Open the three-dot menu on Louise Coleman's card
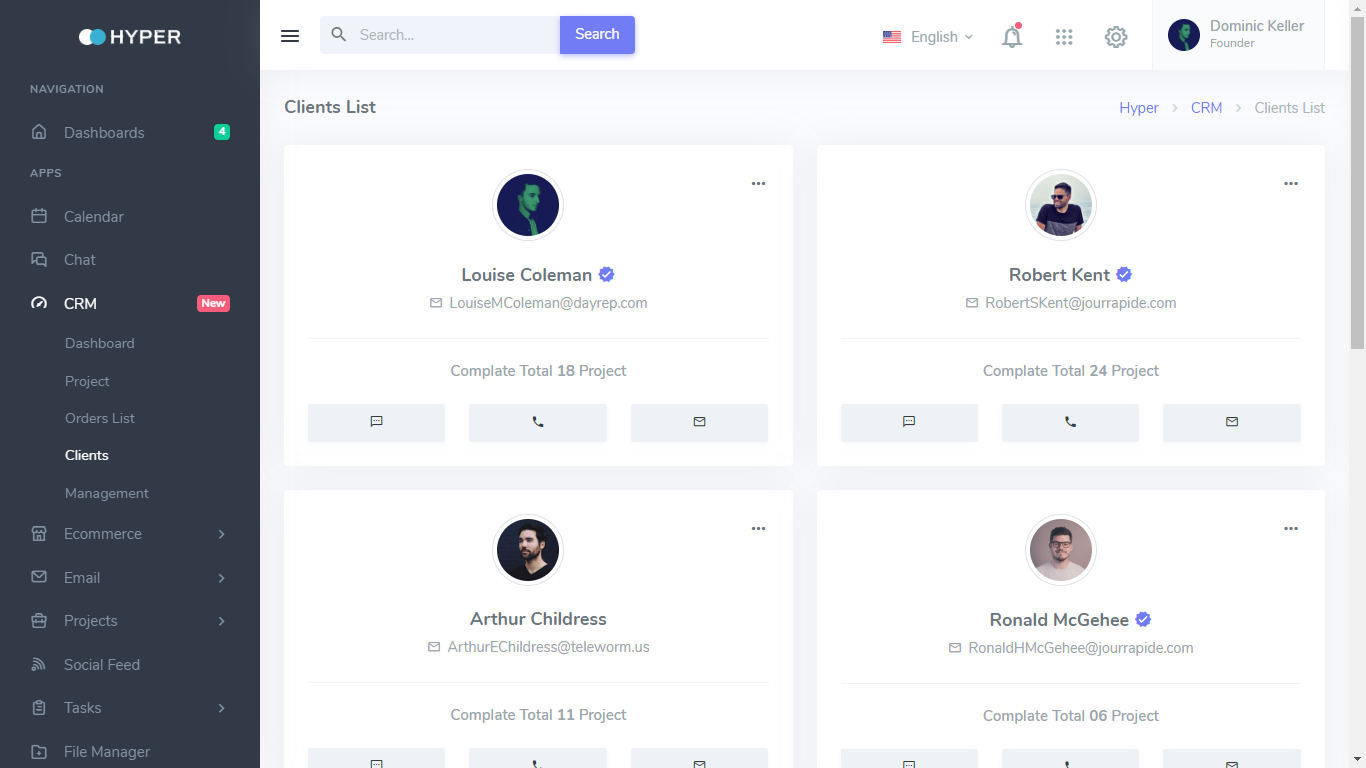This screenshot has width=1366, height=768. tap(758, 184)
